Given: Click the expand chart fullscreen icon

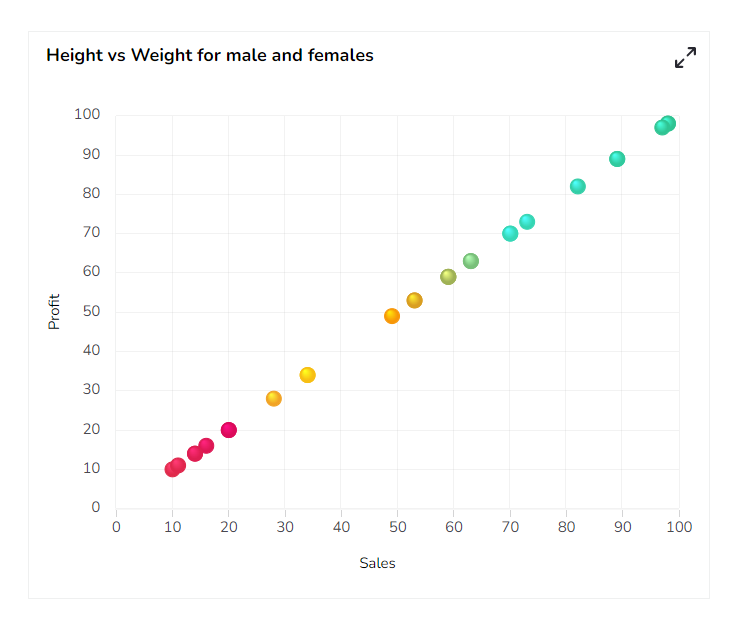Looking at the screenshot, I should tap(685, 57).
